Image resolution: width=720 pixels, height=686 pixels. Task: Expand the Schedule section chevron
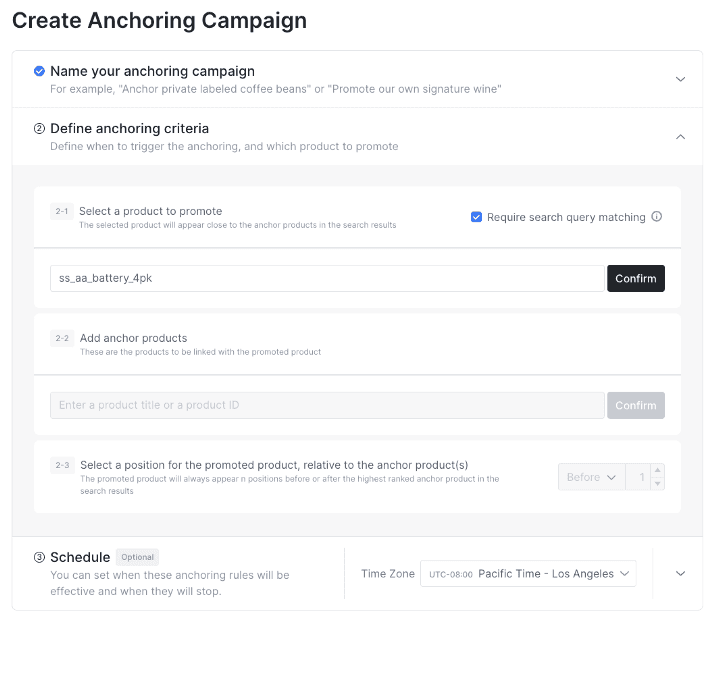[681, 574]
